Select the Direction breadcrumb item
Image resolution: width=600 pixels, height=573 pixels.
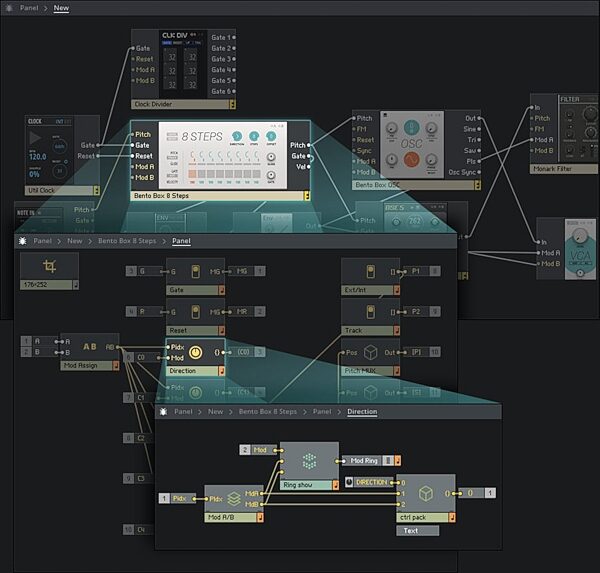click(362, 411)
